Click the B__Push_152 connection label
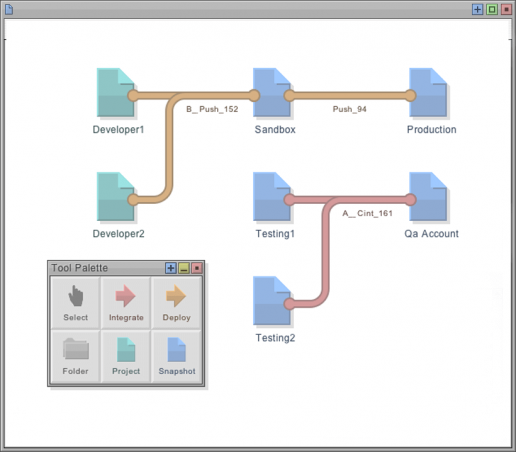 (x=212, y=109)
